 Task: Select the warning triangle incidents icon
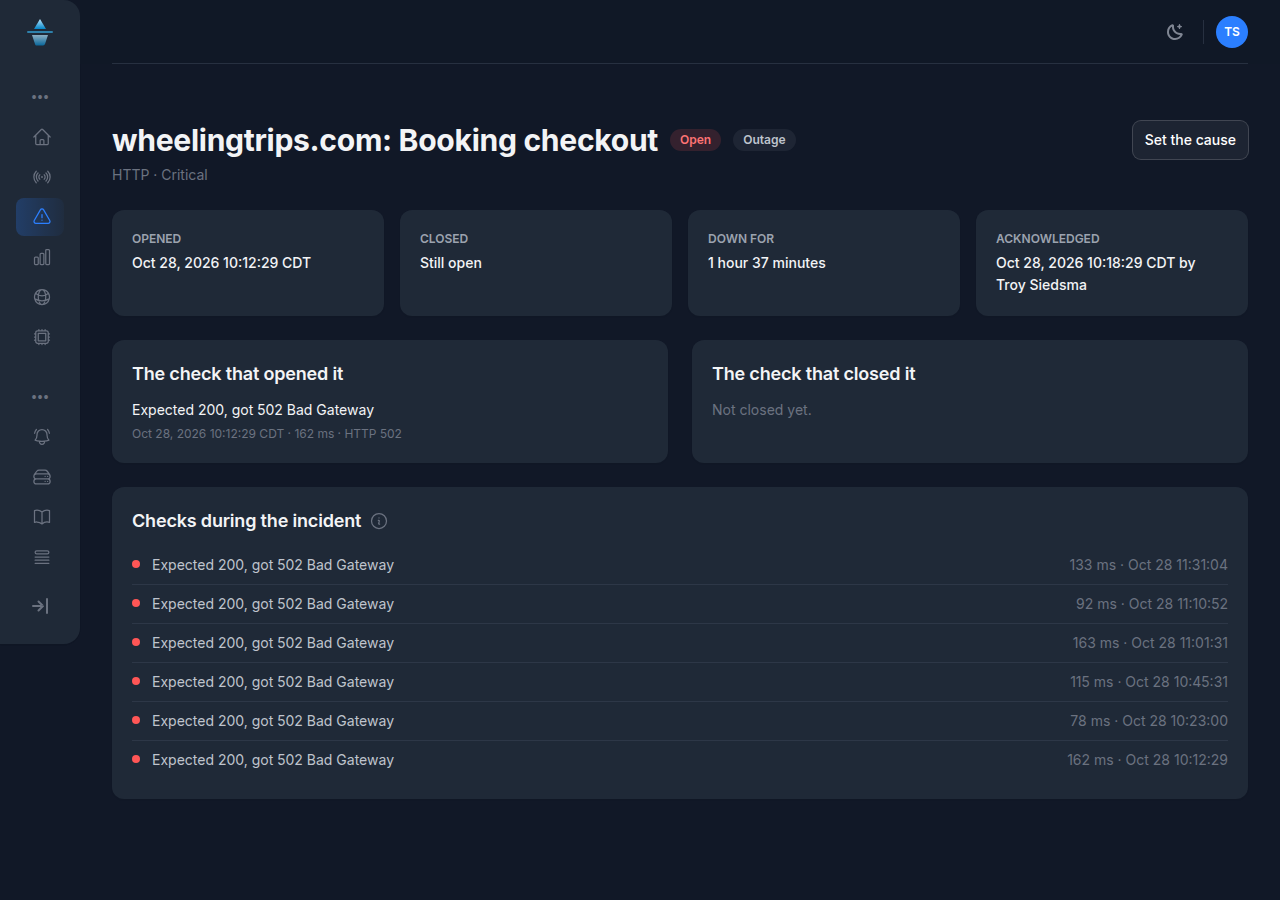[x=41, y=217]
